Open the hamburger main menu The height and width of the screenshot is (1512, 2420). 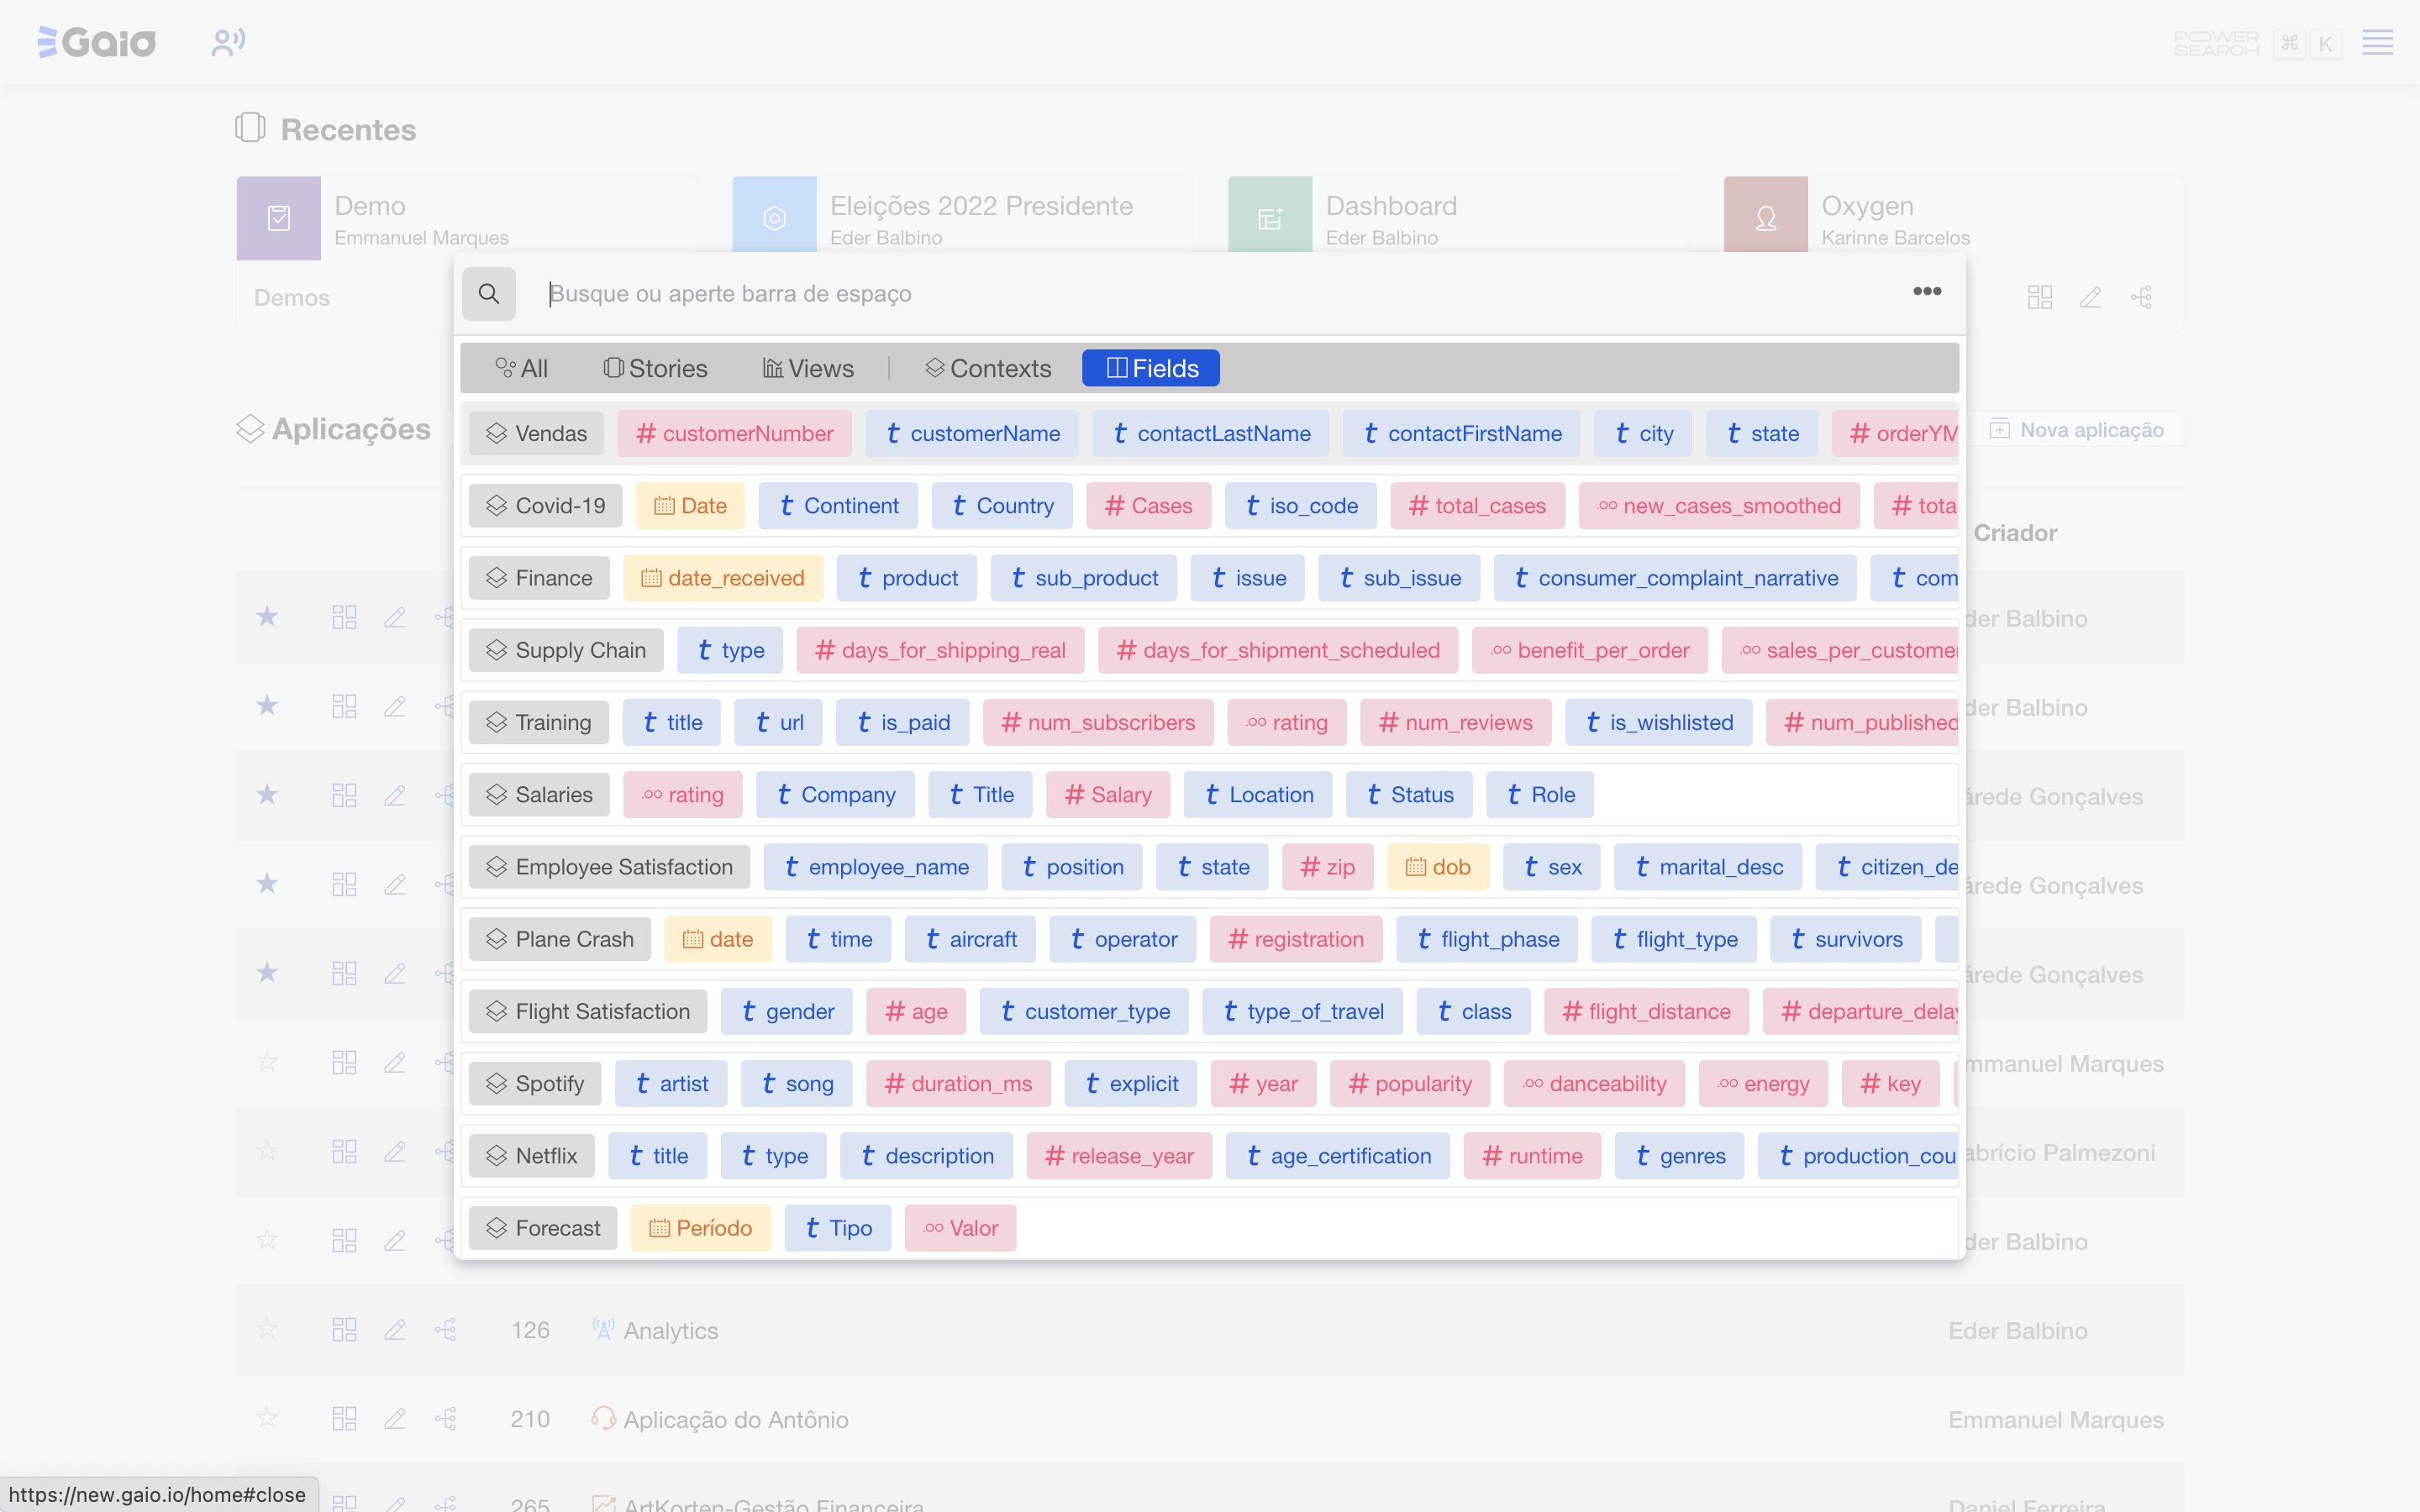[2377, 42]
